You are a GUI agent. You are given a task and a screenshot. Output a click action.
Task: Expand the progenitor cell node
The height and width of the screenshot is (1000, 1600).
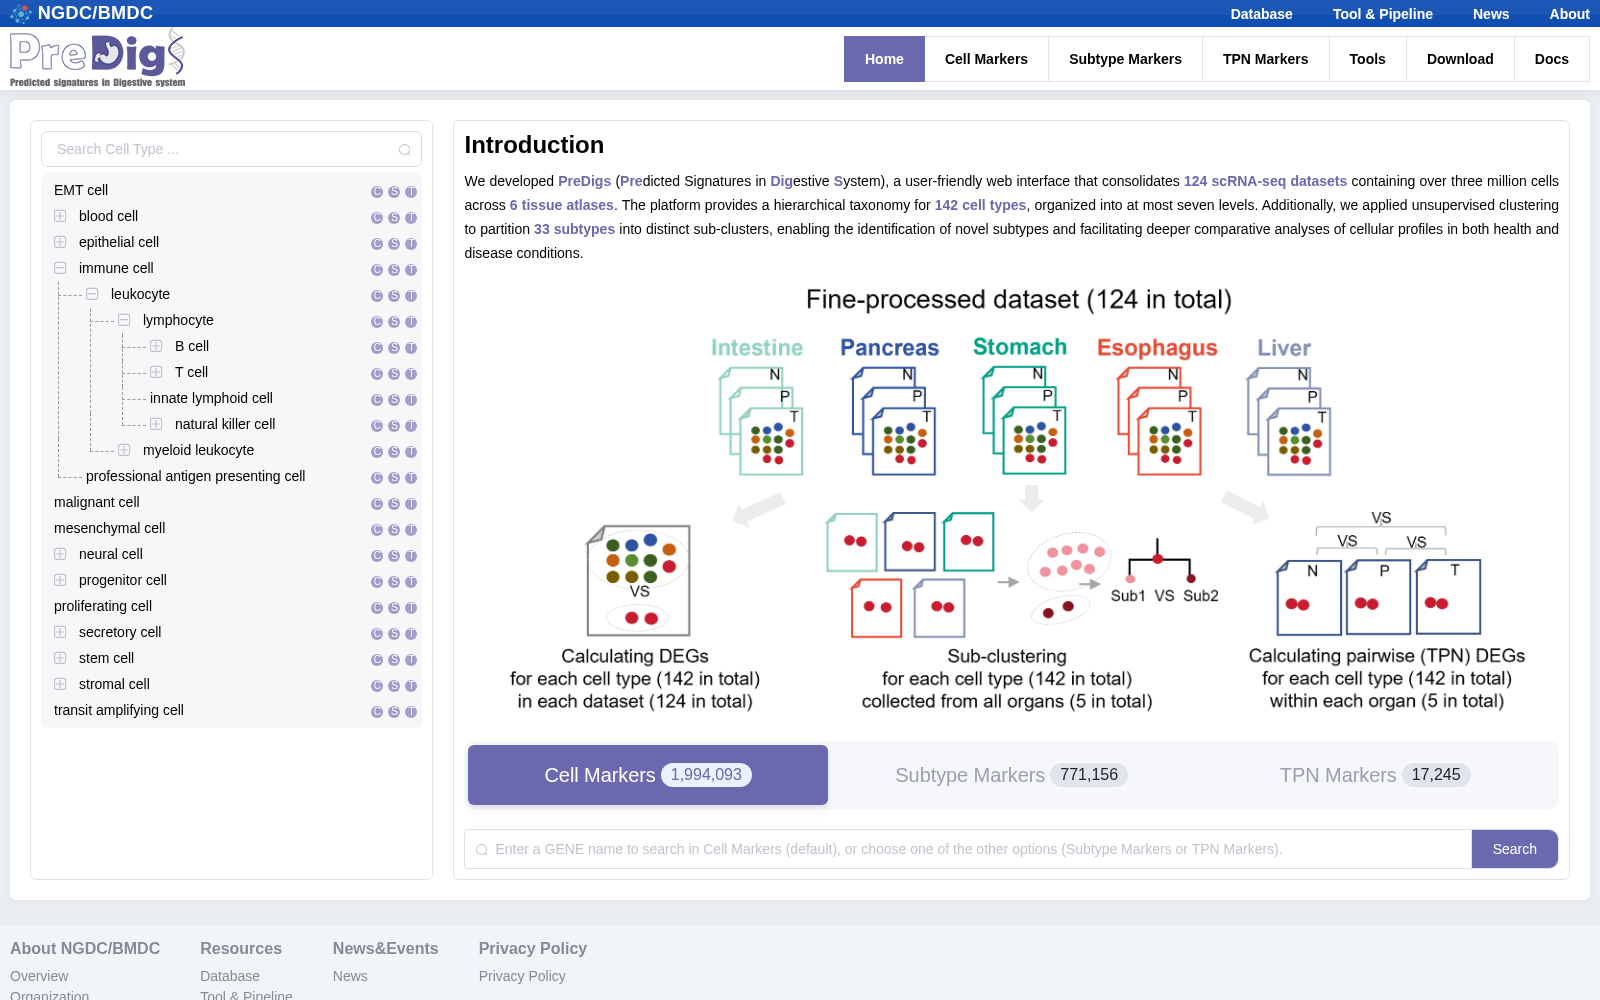60,580
